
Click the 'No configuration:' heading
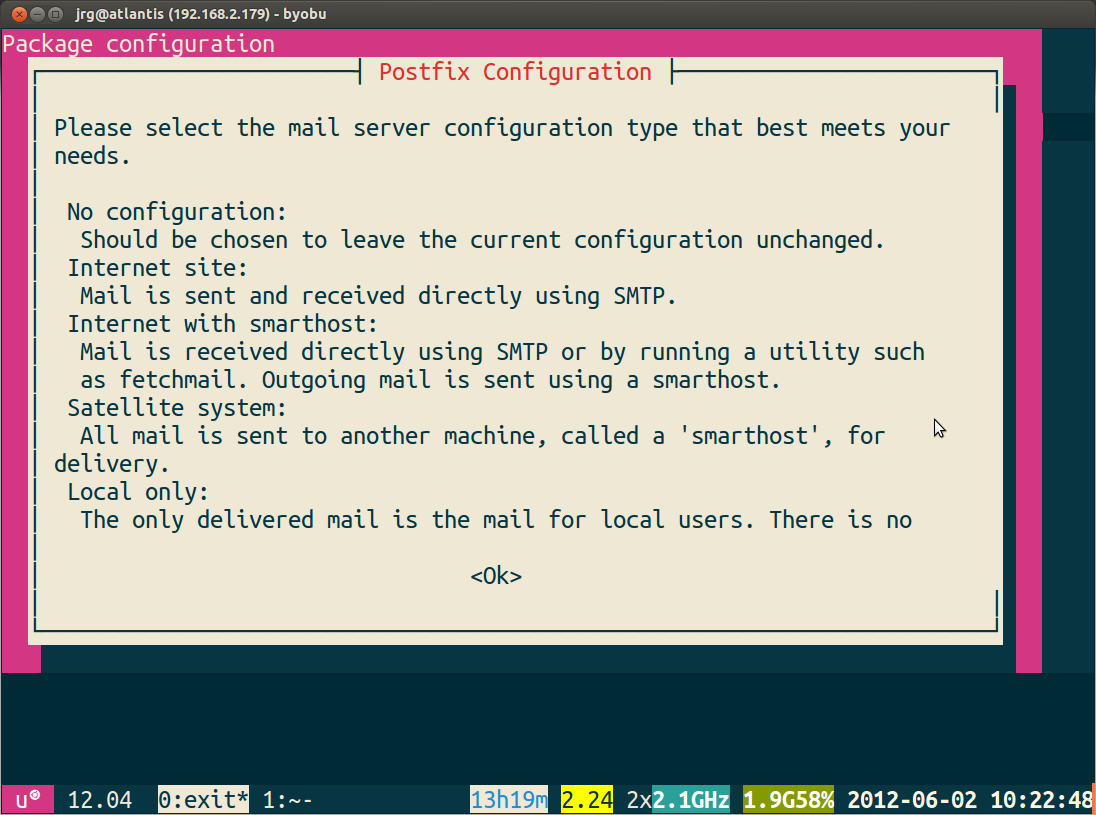pos(177,212)
